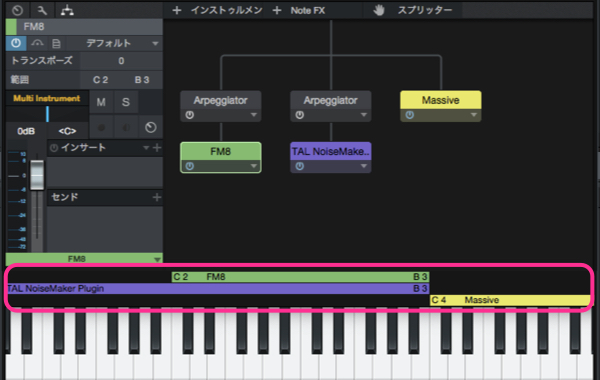Select the purple TAL NoiseMaker Plugin range bar

(x=218, y=288)
